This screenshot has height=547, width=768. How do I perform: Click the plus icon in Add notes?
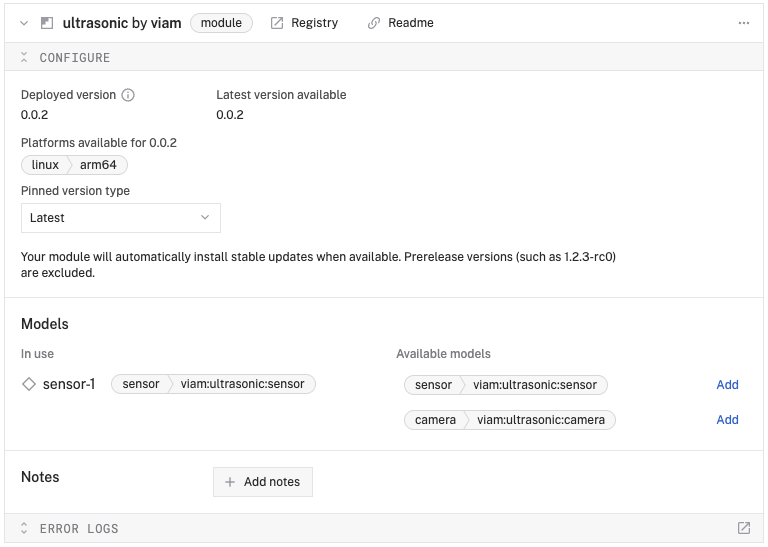(230, 482)
